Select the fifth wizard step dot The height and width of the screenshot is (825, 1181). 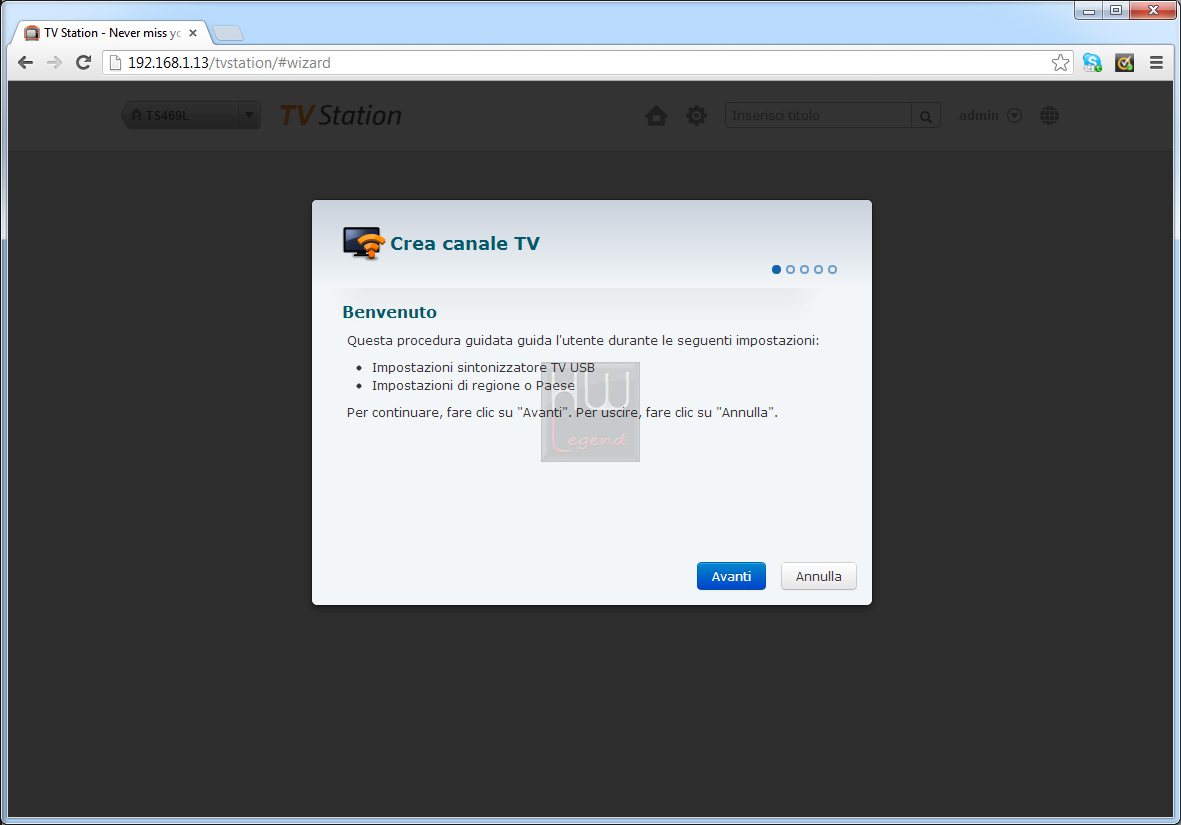(x=832, y=270)
